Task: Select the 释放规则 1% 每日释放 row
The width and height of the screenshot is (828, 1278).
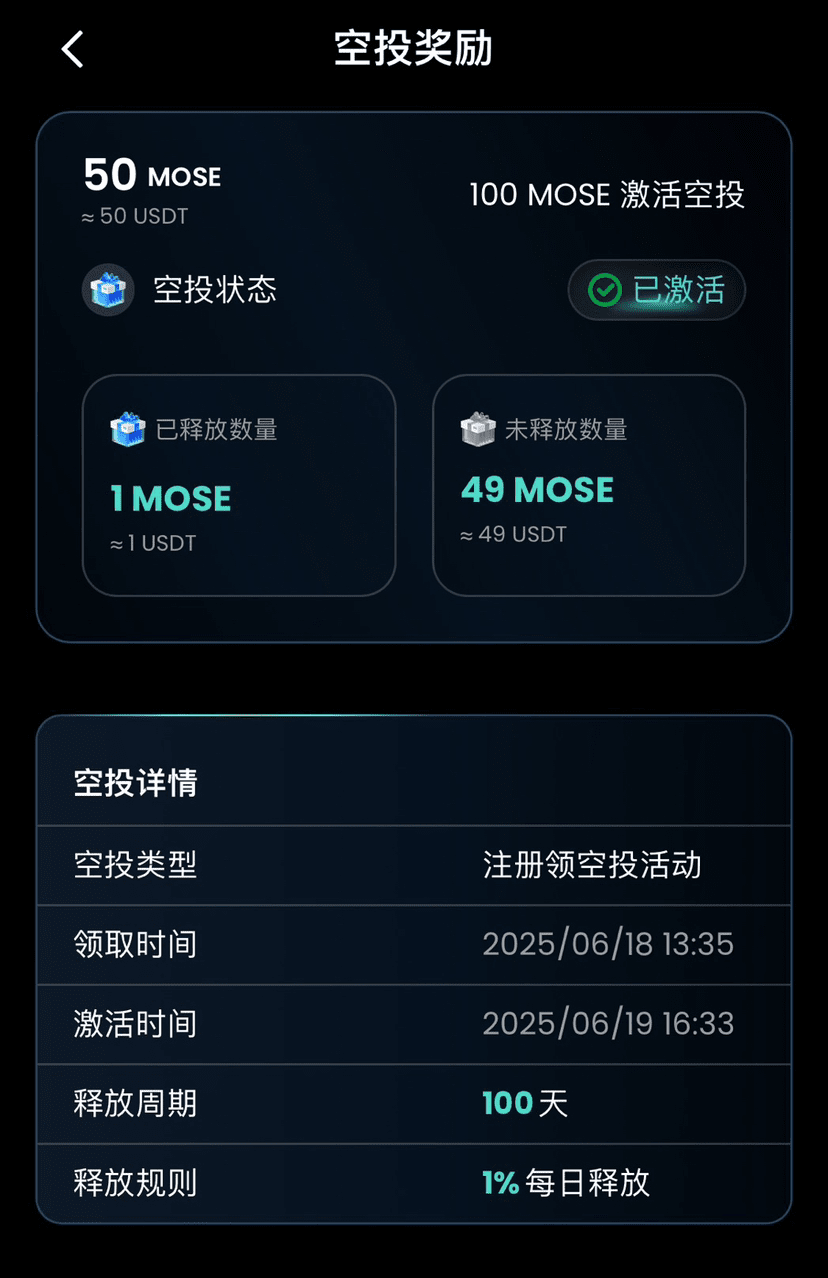Action: 414,1183
